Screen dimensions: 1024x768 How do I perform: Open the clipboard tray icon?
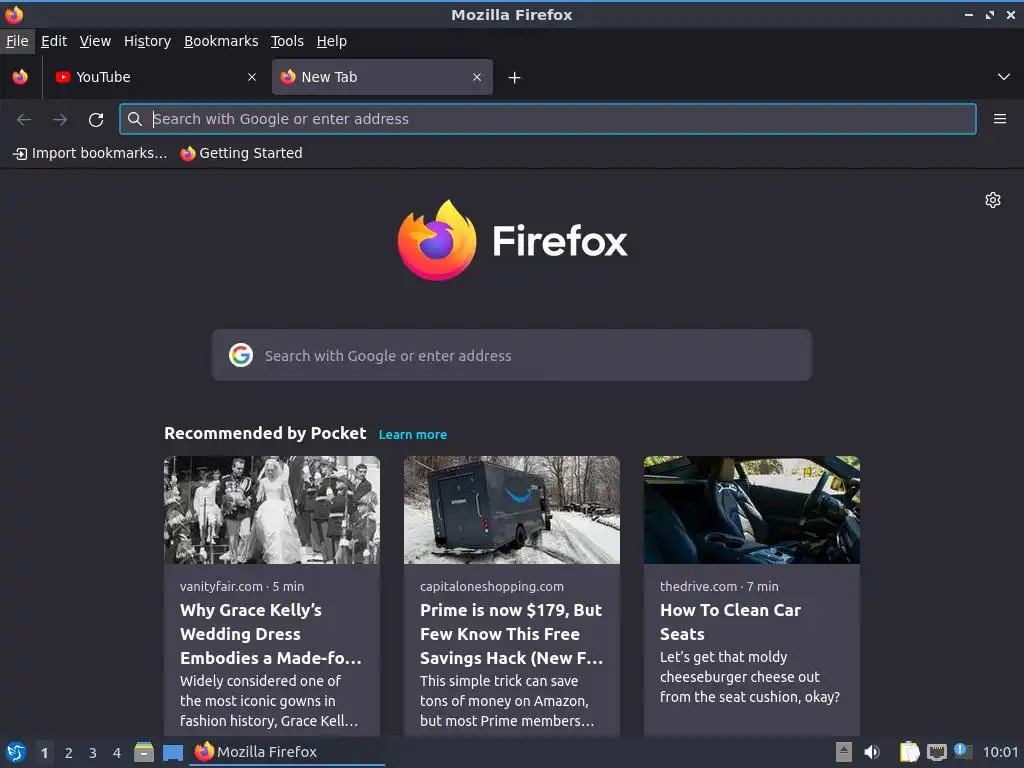point(909,752)
